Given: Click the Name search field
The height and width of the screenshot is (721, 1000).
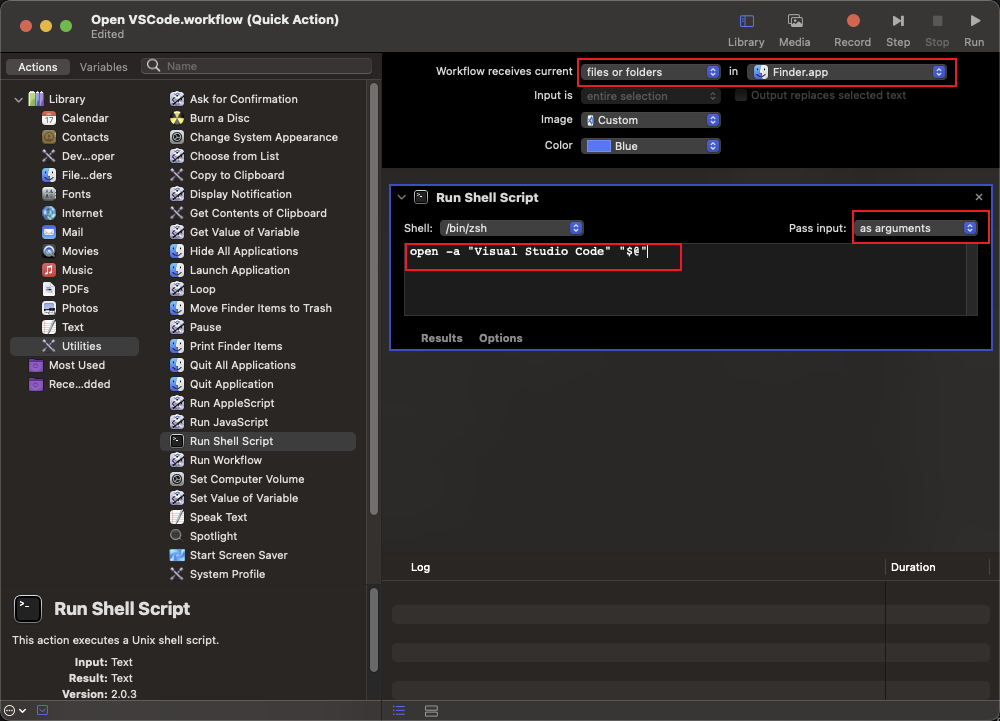Looking at the screenshot, I should pos(265,66).
